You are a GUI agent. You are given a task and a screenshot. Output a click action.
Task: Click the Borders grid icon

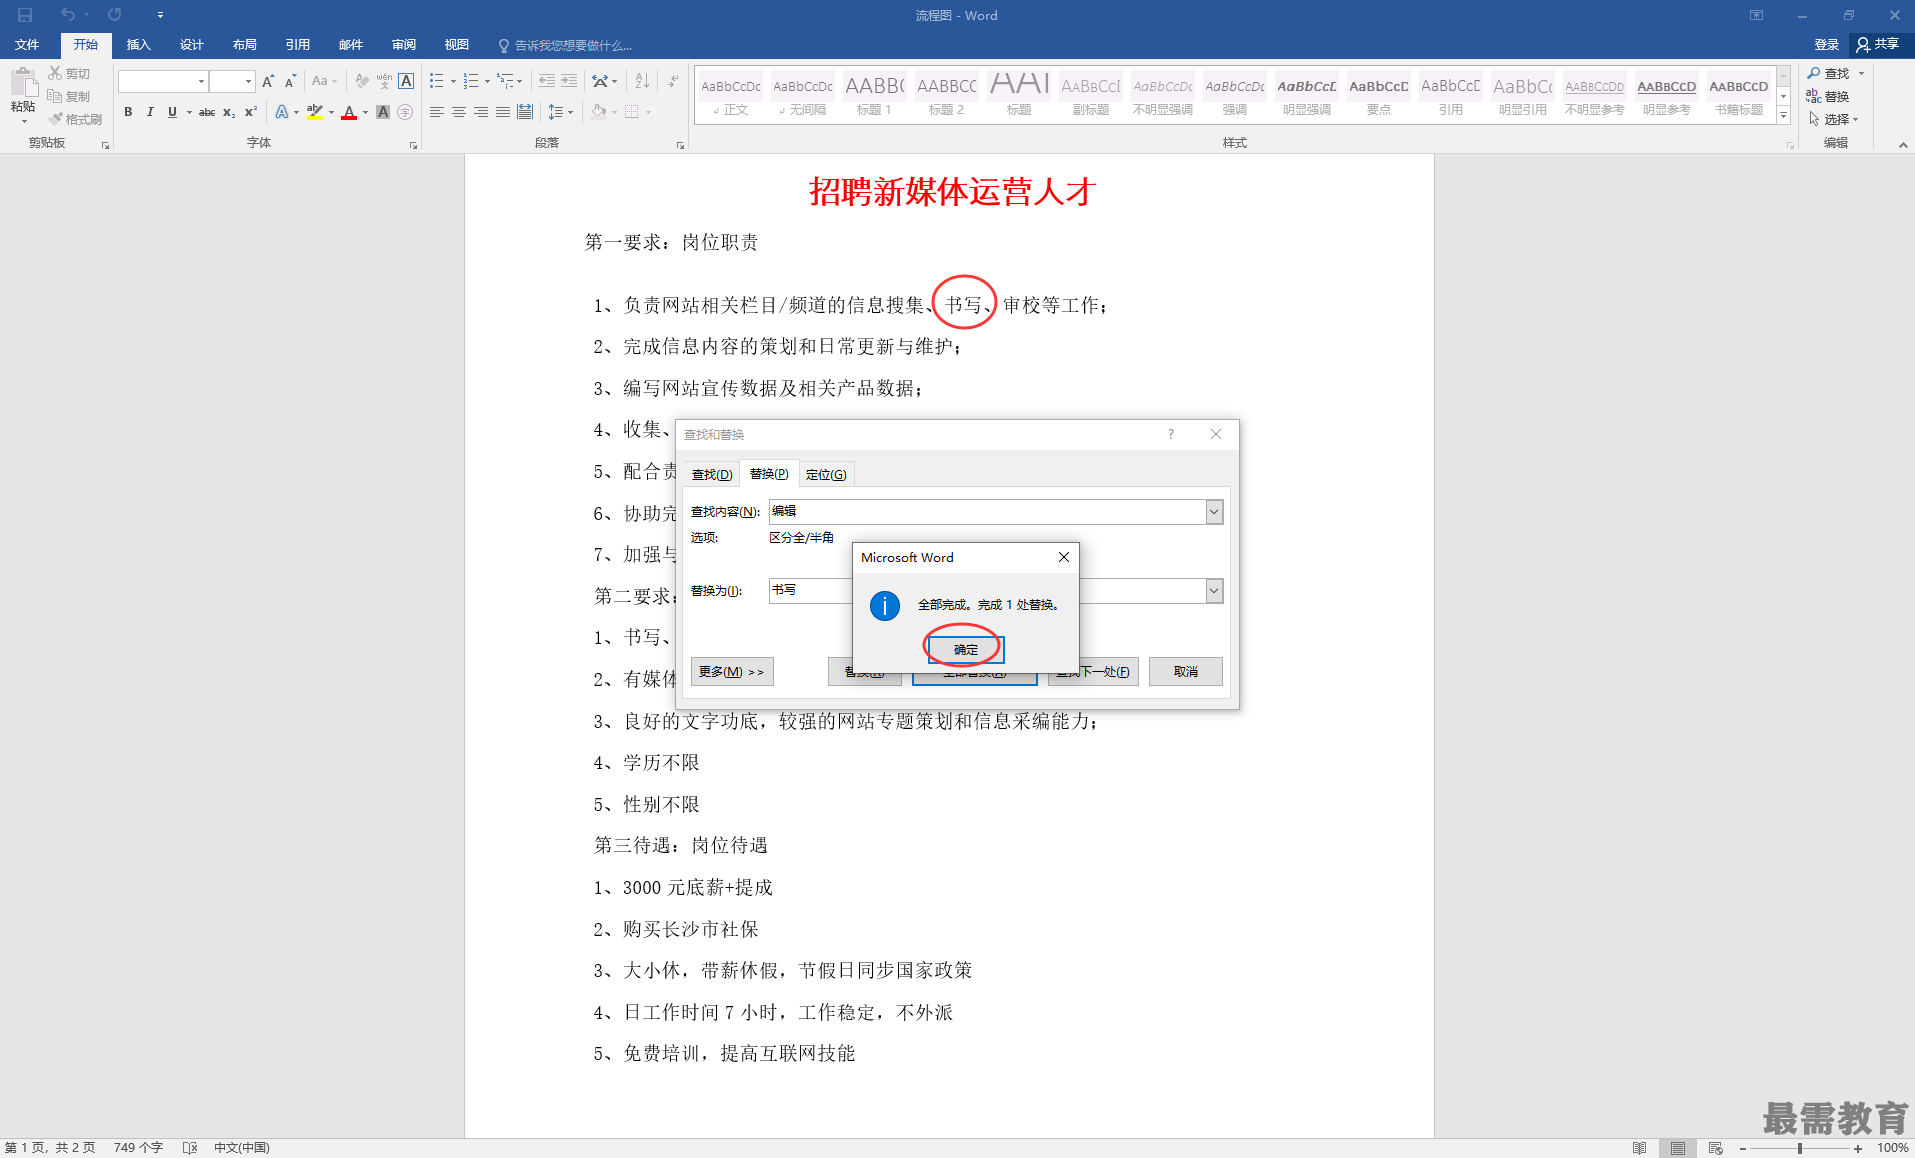(632, 112)
